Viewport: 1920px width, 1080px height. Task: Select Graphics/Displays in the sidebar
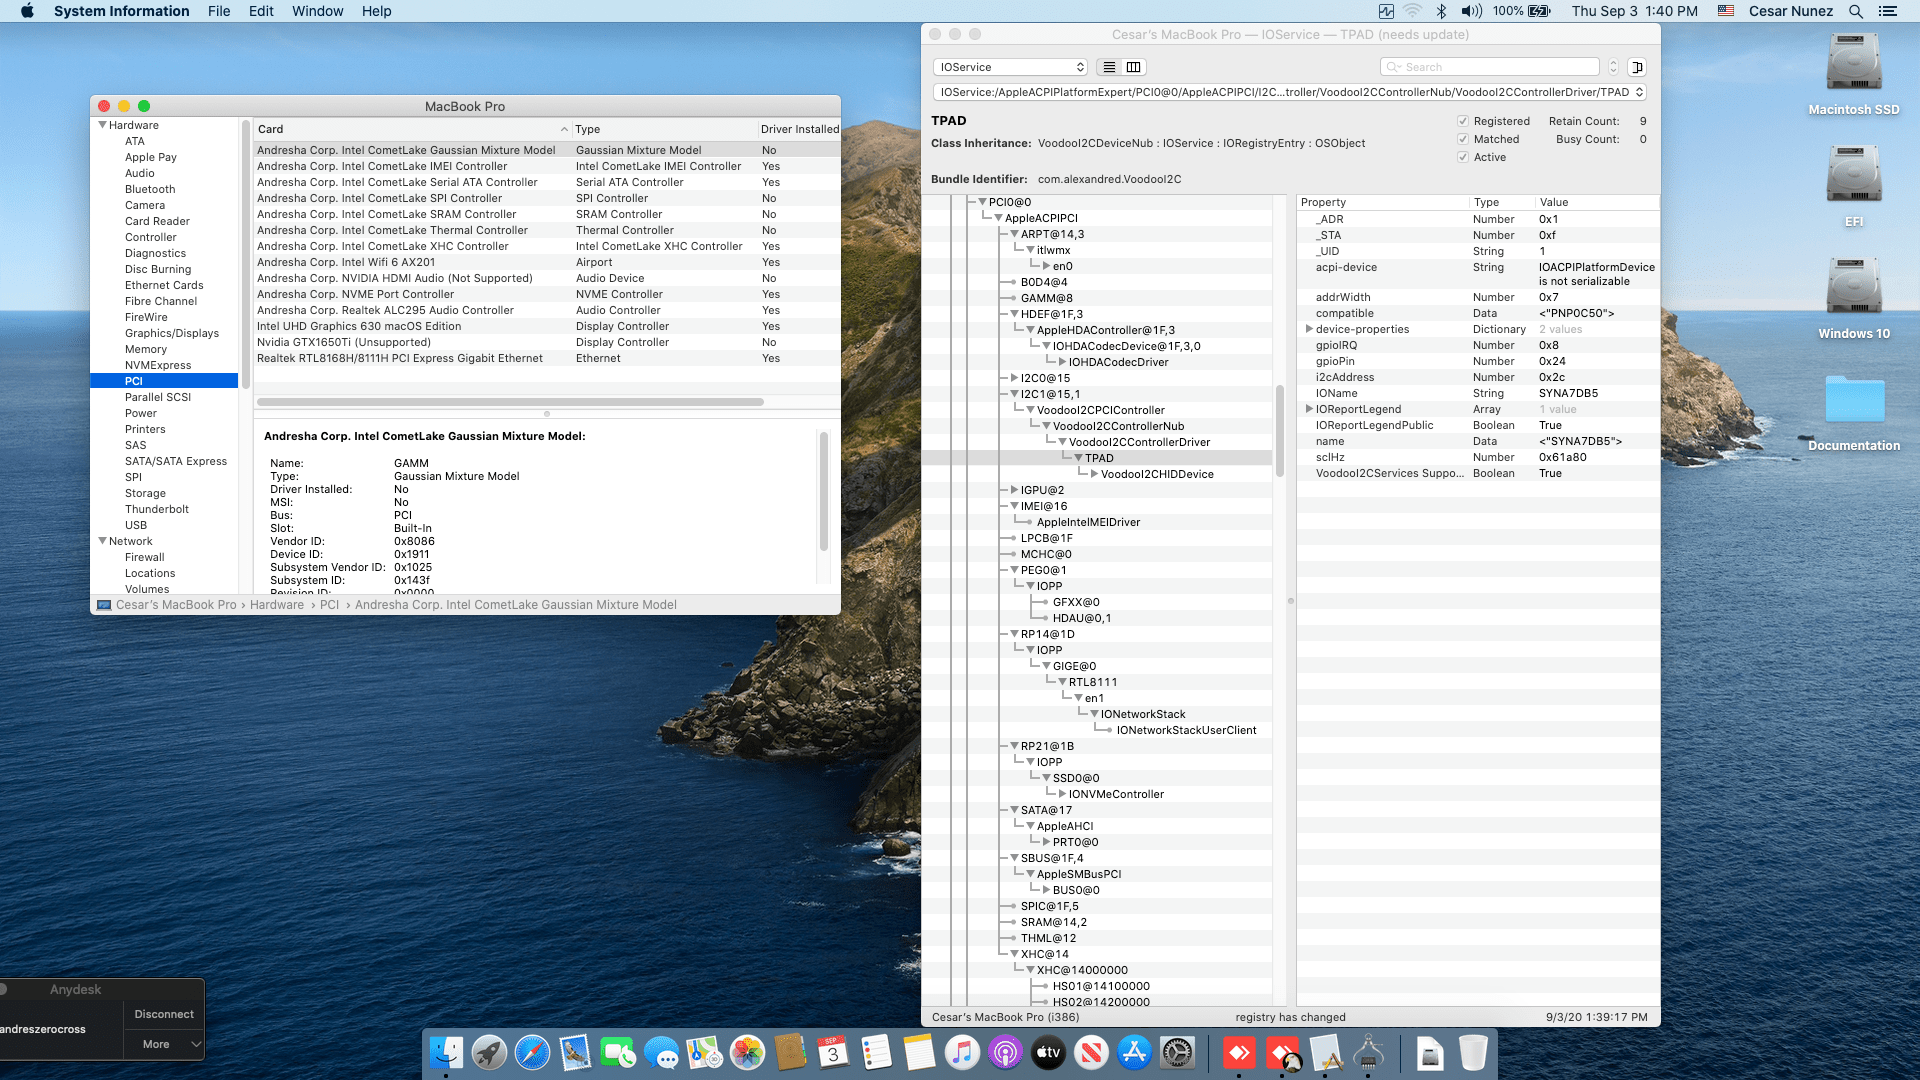(x=171, y=333)
